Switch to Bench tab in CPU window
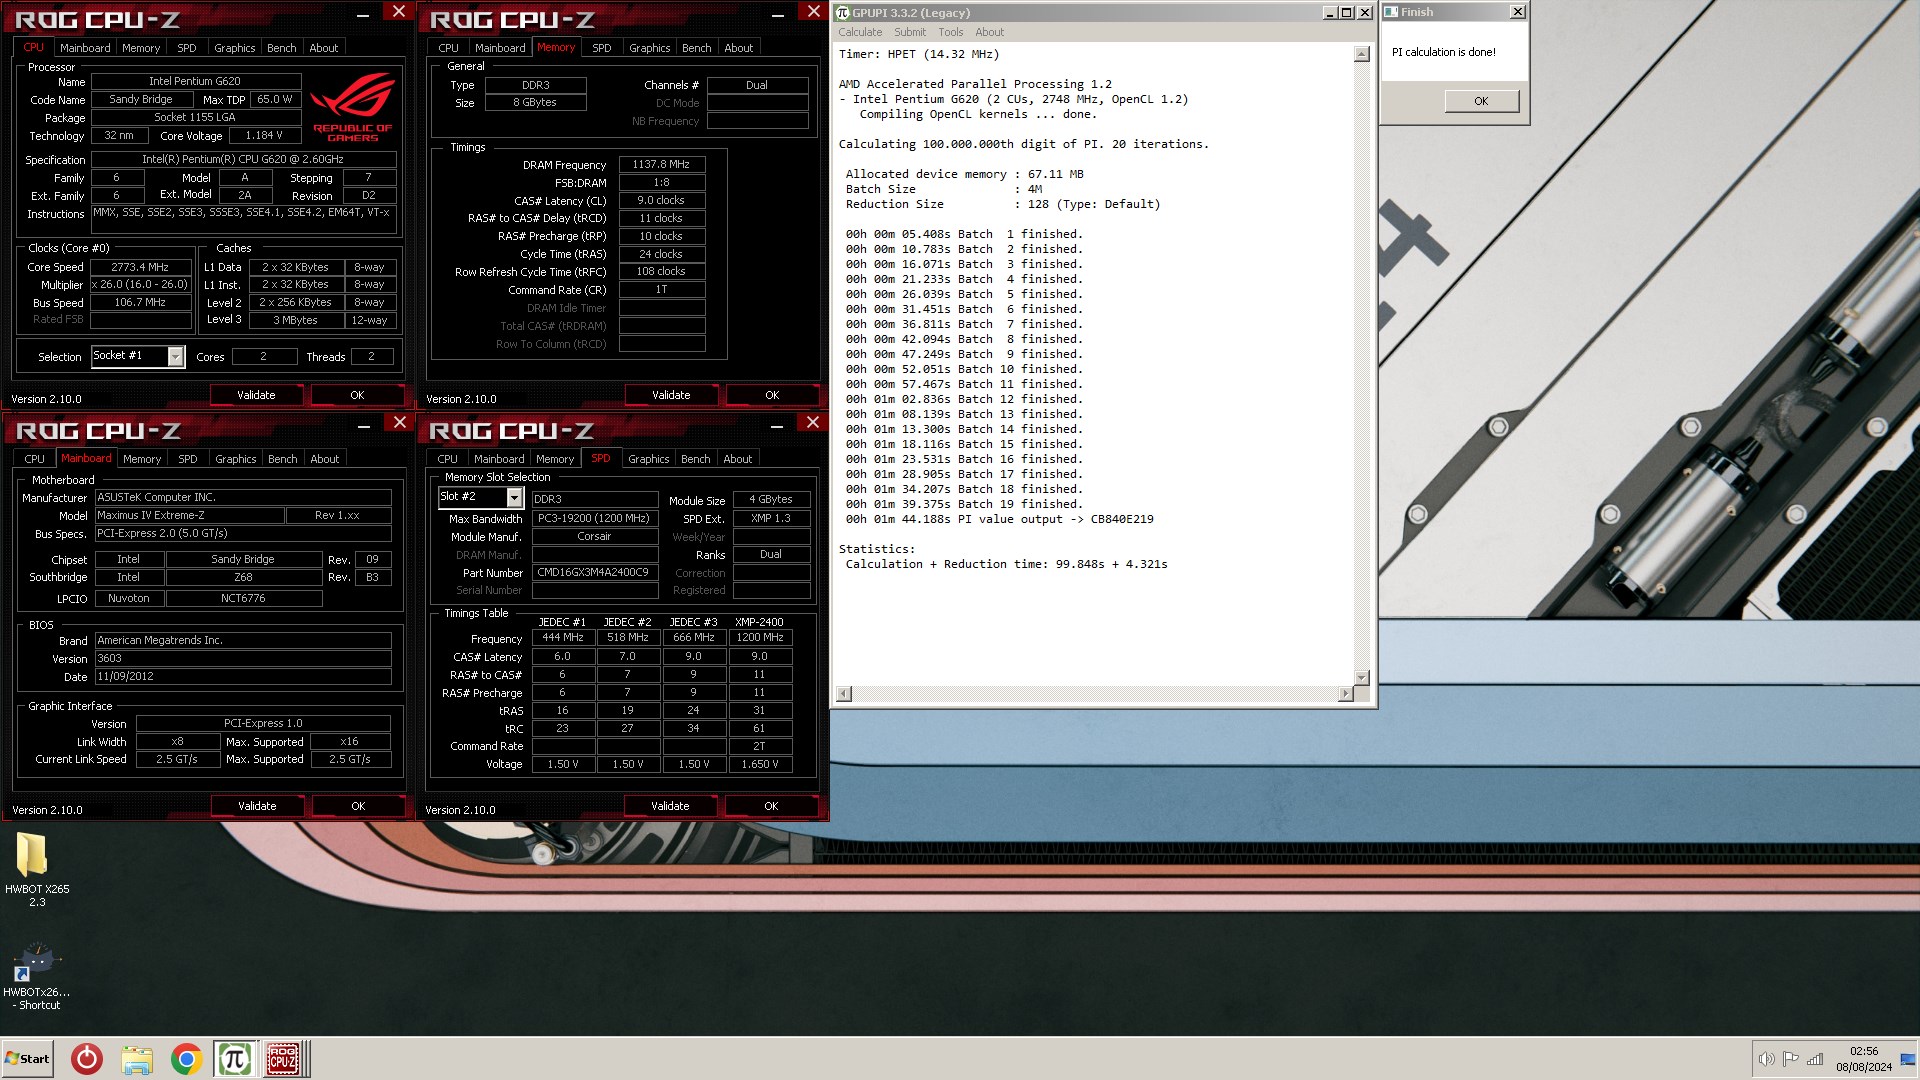The width and height of the screenshot is (1920, 1080). tap(282, 48)
